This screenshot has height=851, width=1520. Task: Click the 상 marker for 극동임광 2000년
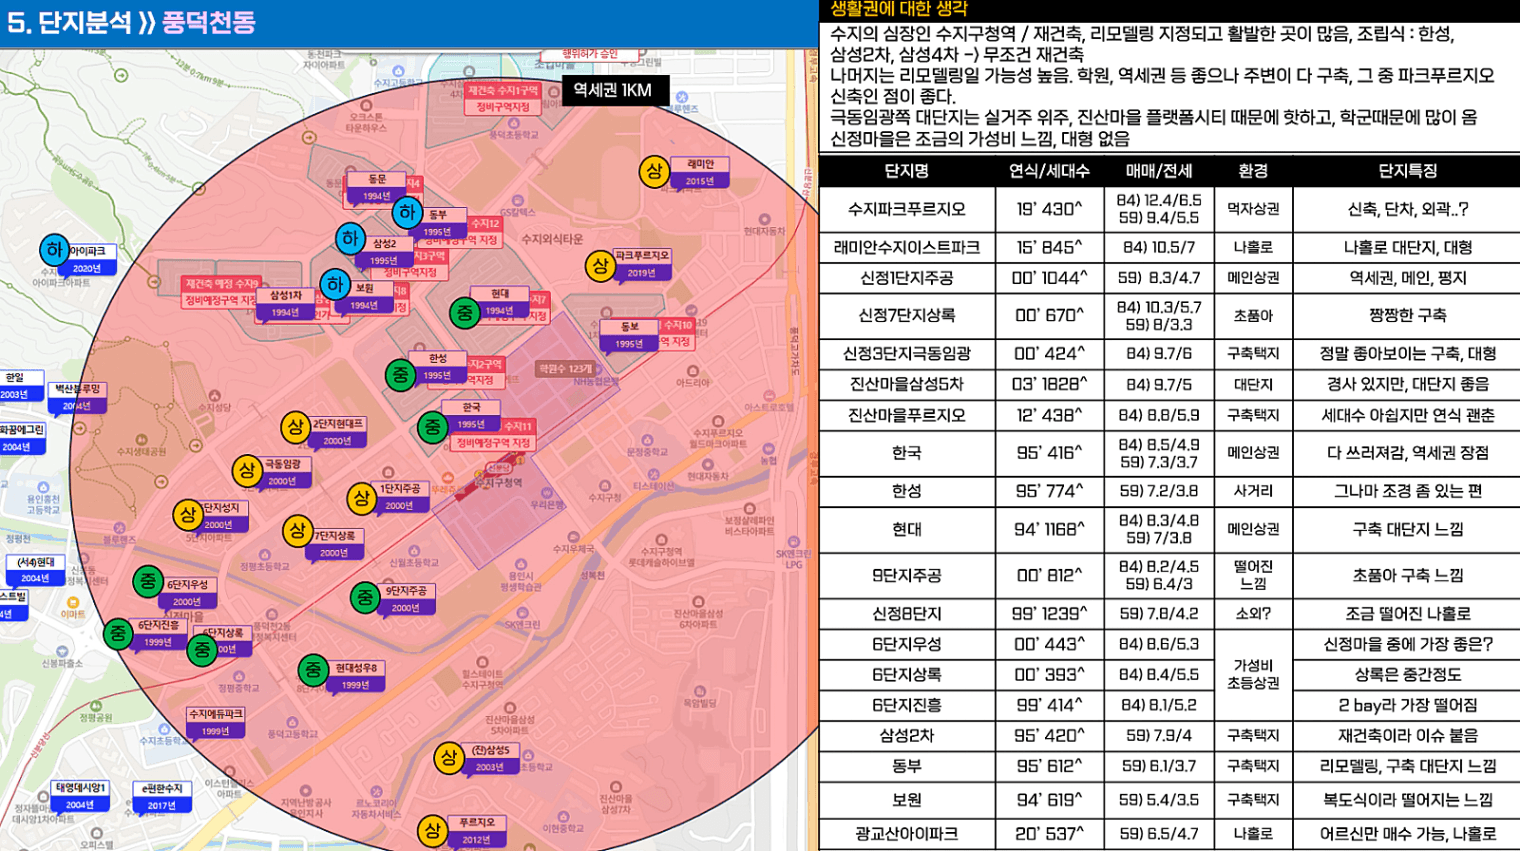pos(247,470)
